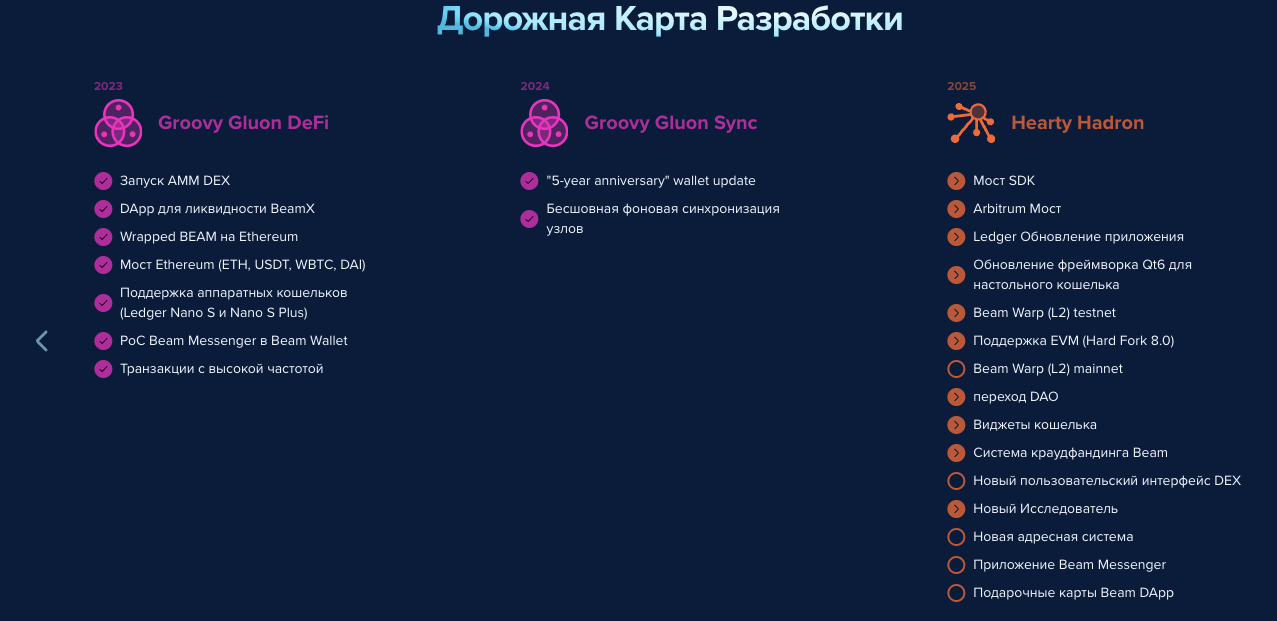Click the checkmark beside Wrapped BEAM на Ethereum
This screenshot has height=621, width=1277.
pos(103,237)
